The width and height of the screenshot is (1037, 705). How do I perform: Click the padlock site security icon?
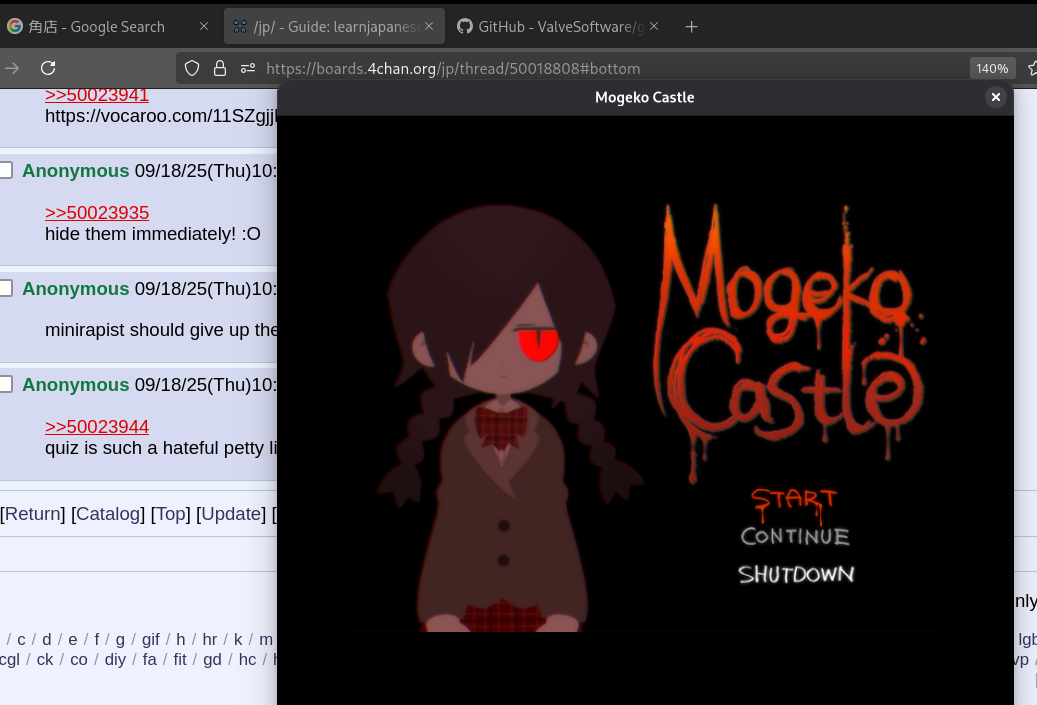220,68
